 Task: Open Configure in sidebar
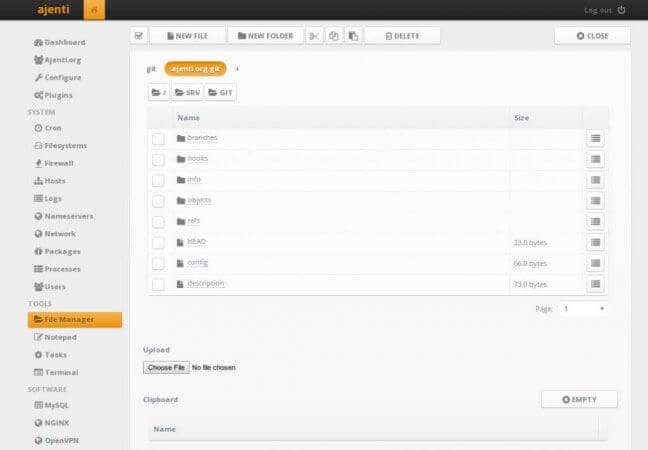tap(58, 77)
